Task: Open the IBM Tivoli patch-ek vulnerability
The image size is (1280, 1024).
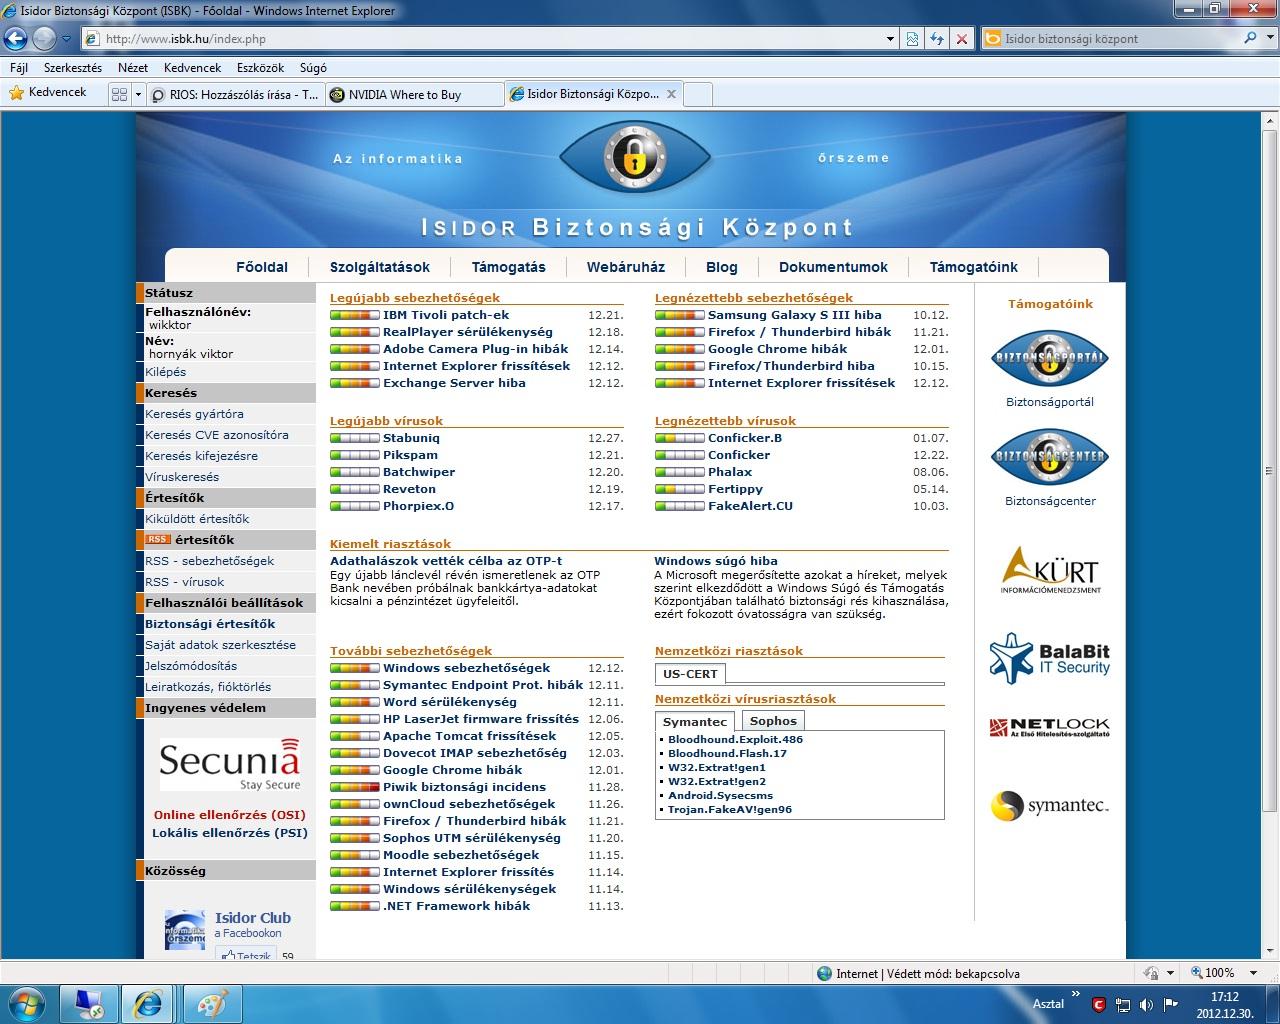Action: coord(446,315)
